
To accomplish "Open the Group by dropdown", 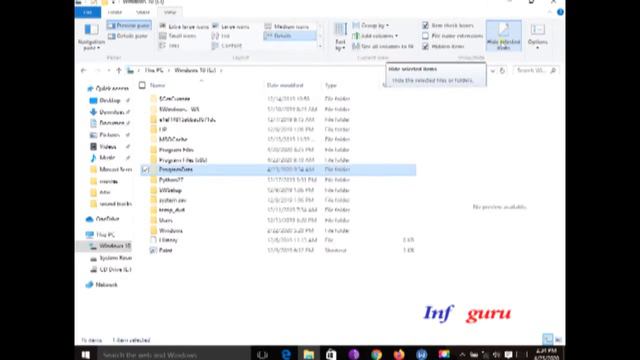I will (371, 25).
